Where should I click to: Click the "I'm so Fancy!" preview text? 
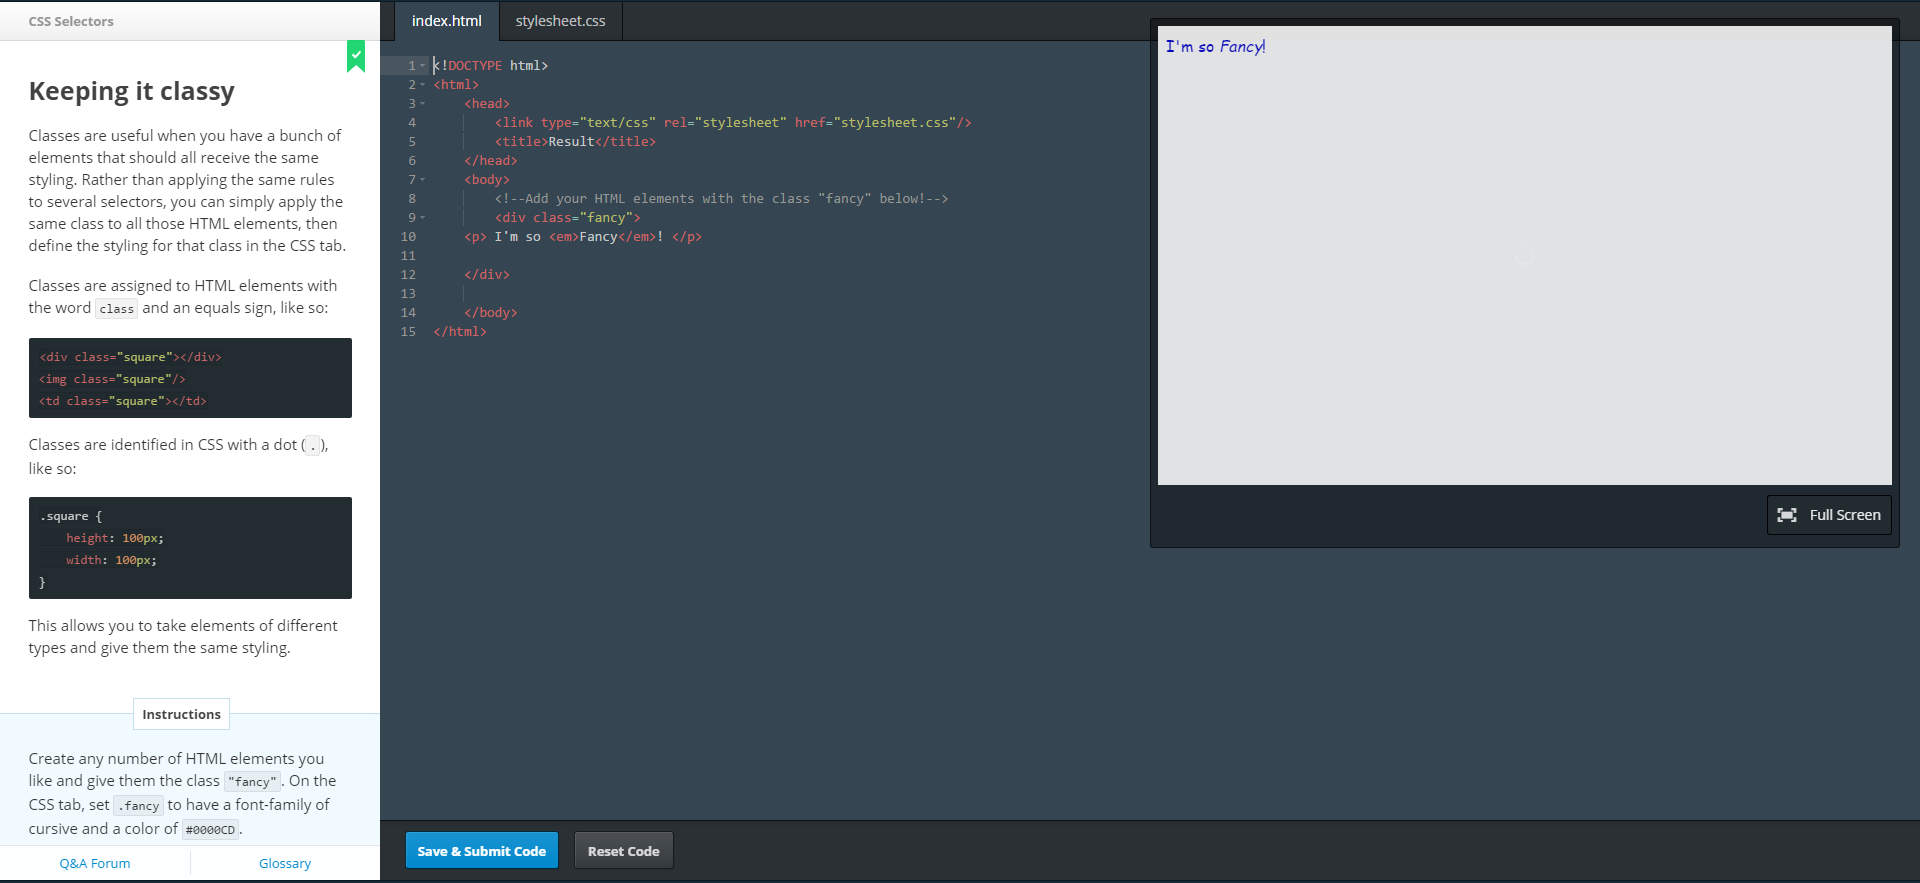click(1215, 47)
